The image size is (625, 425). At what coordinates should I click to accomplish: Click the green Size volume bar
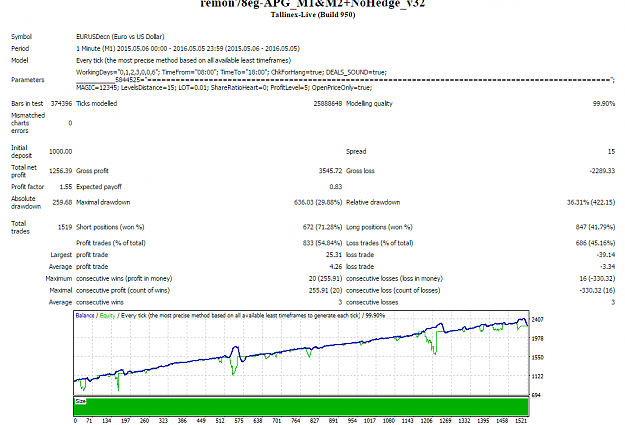click(x=301, y=407)
